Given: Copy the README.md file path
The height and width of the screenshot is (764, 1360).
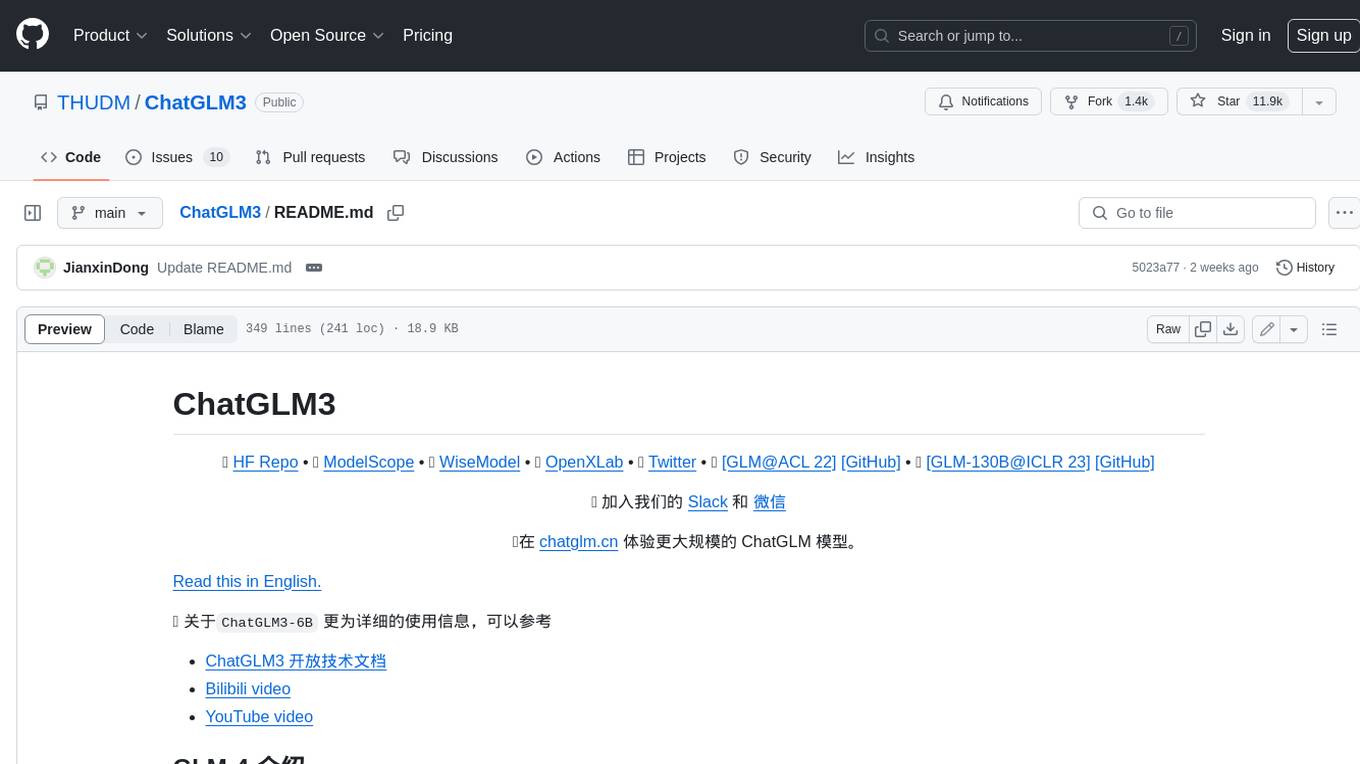Looking at the screenshot, I should [x=396, y=213].
